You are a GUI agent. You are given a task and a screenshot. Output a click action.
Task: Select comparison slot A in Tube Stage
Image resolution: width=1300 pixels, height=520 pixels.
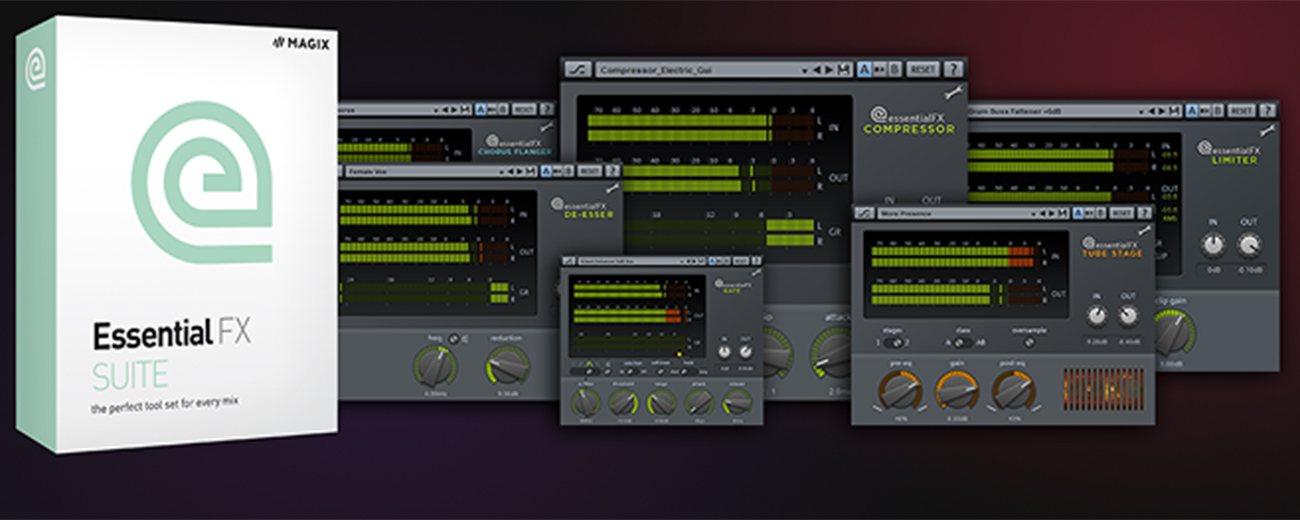(x=1078, y=213)
